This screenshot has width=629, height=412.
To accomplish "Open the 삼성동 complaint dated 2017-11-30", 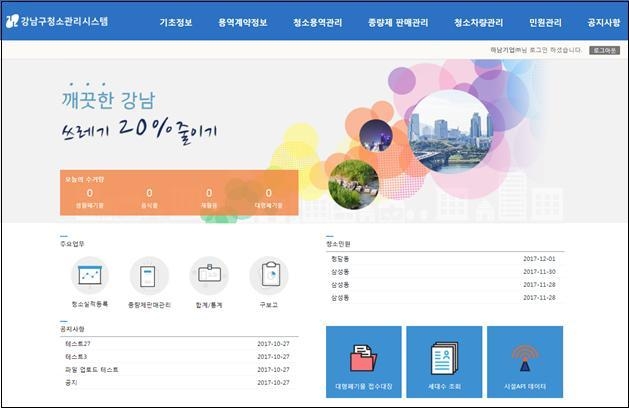I will [x=445, y=272].
